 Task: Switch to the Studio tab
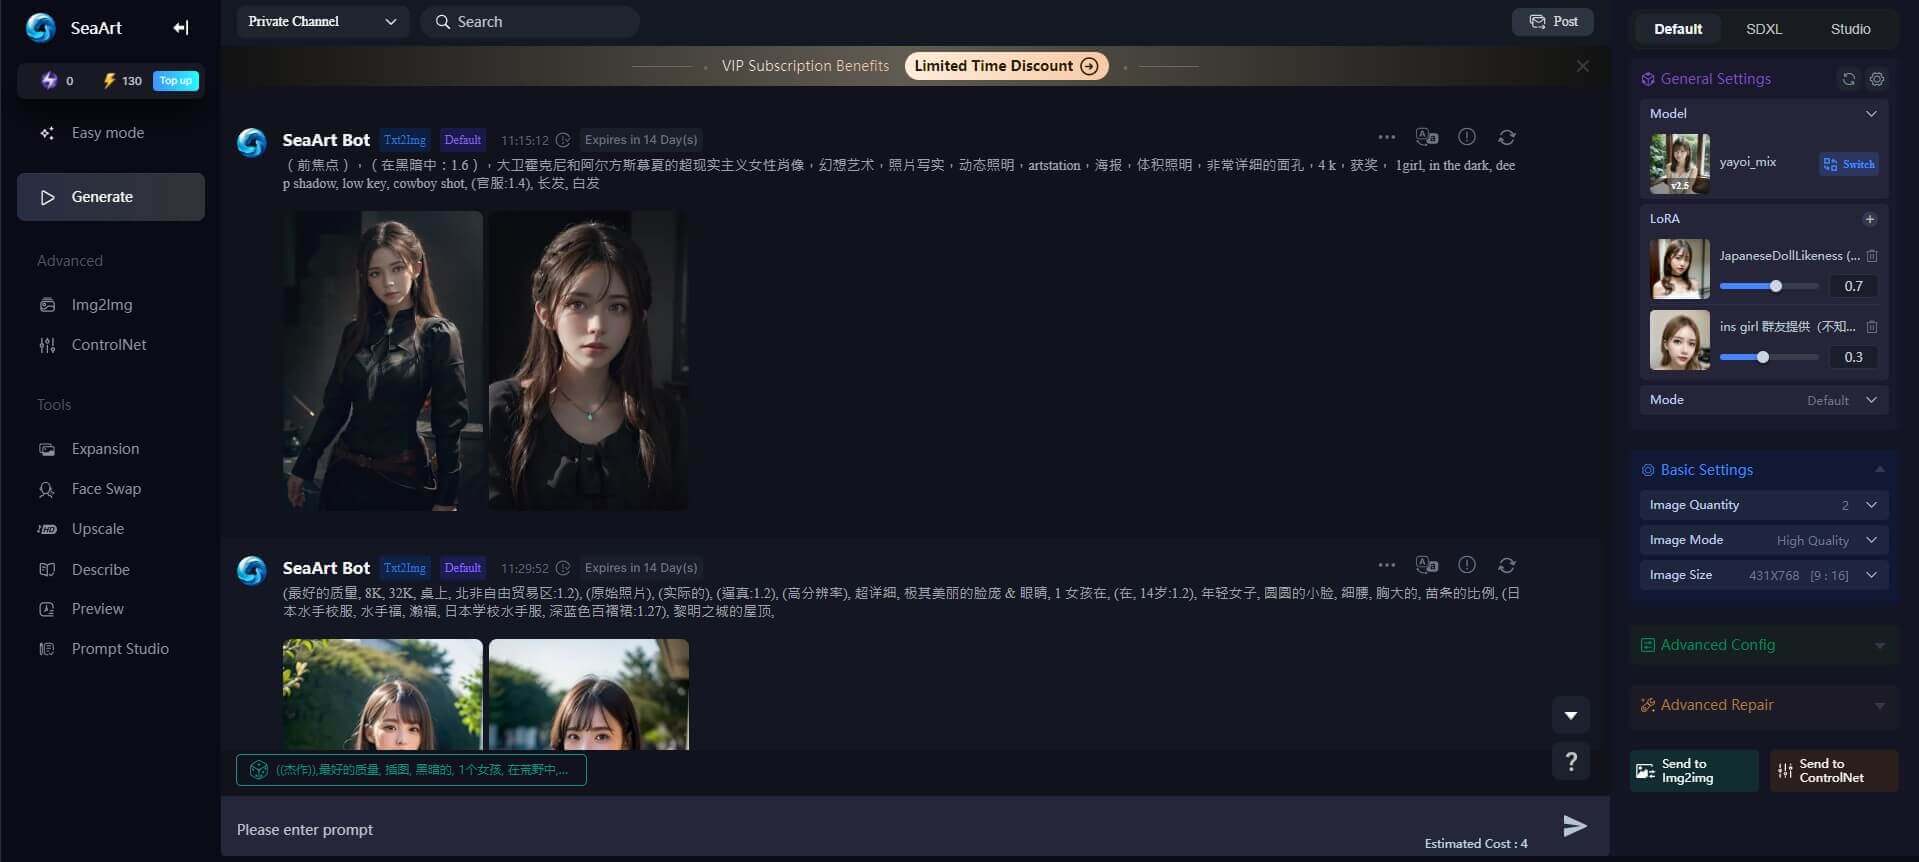point(1850,29)
